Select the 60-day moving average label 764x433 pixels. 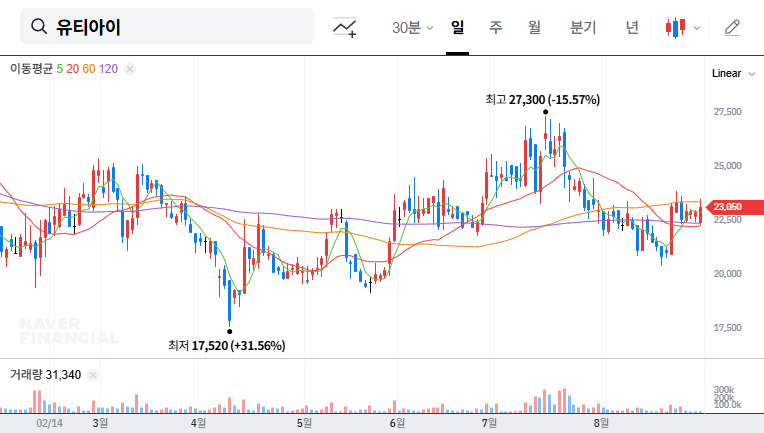click(89, 69)
